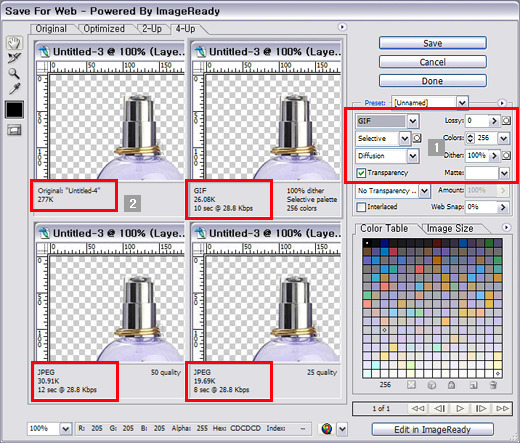Open the Optimize settings flyout menu
The height and width of the screenshot is (443, 520).
point(502,103)
